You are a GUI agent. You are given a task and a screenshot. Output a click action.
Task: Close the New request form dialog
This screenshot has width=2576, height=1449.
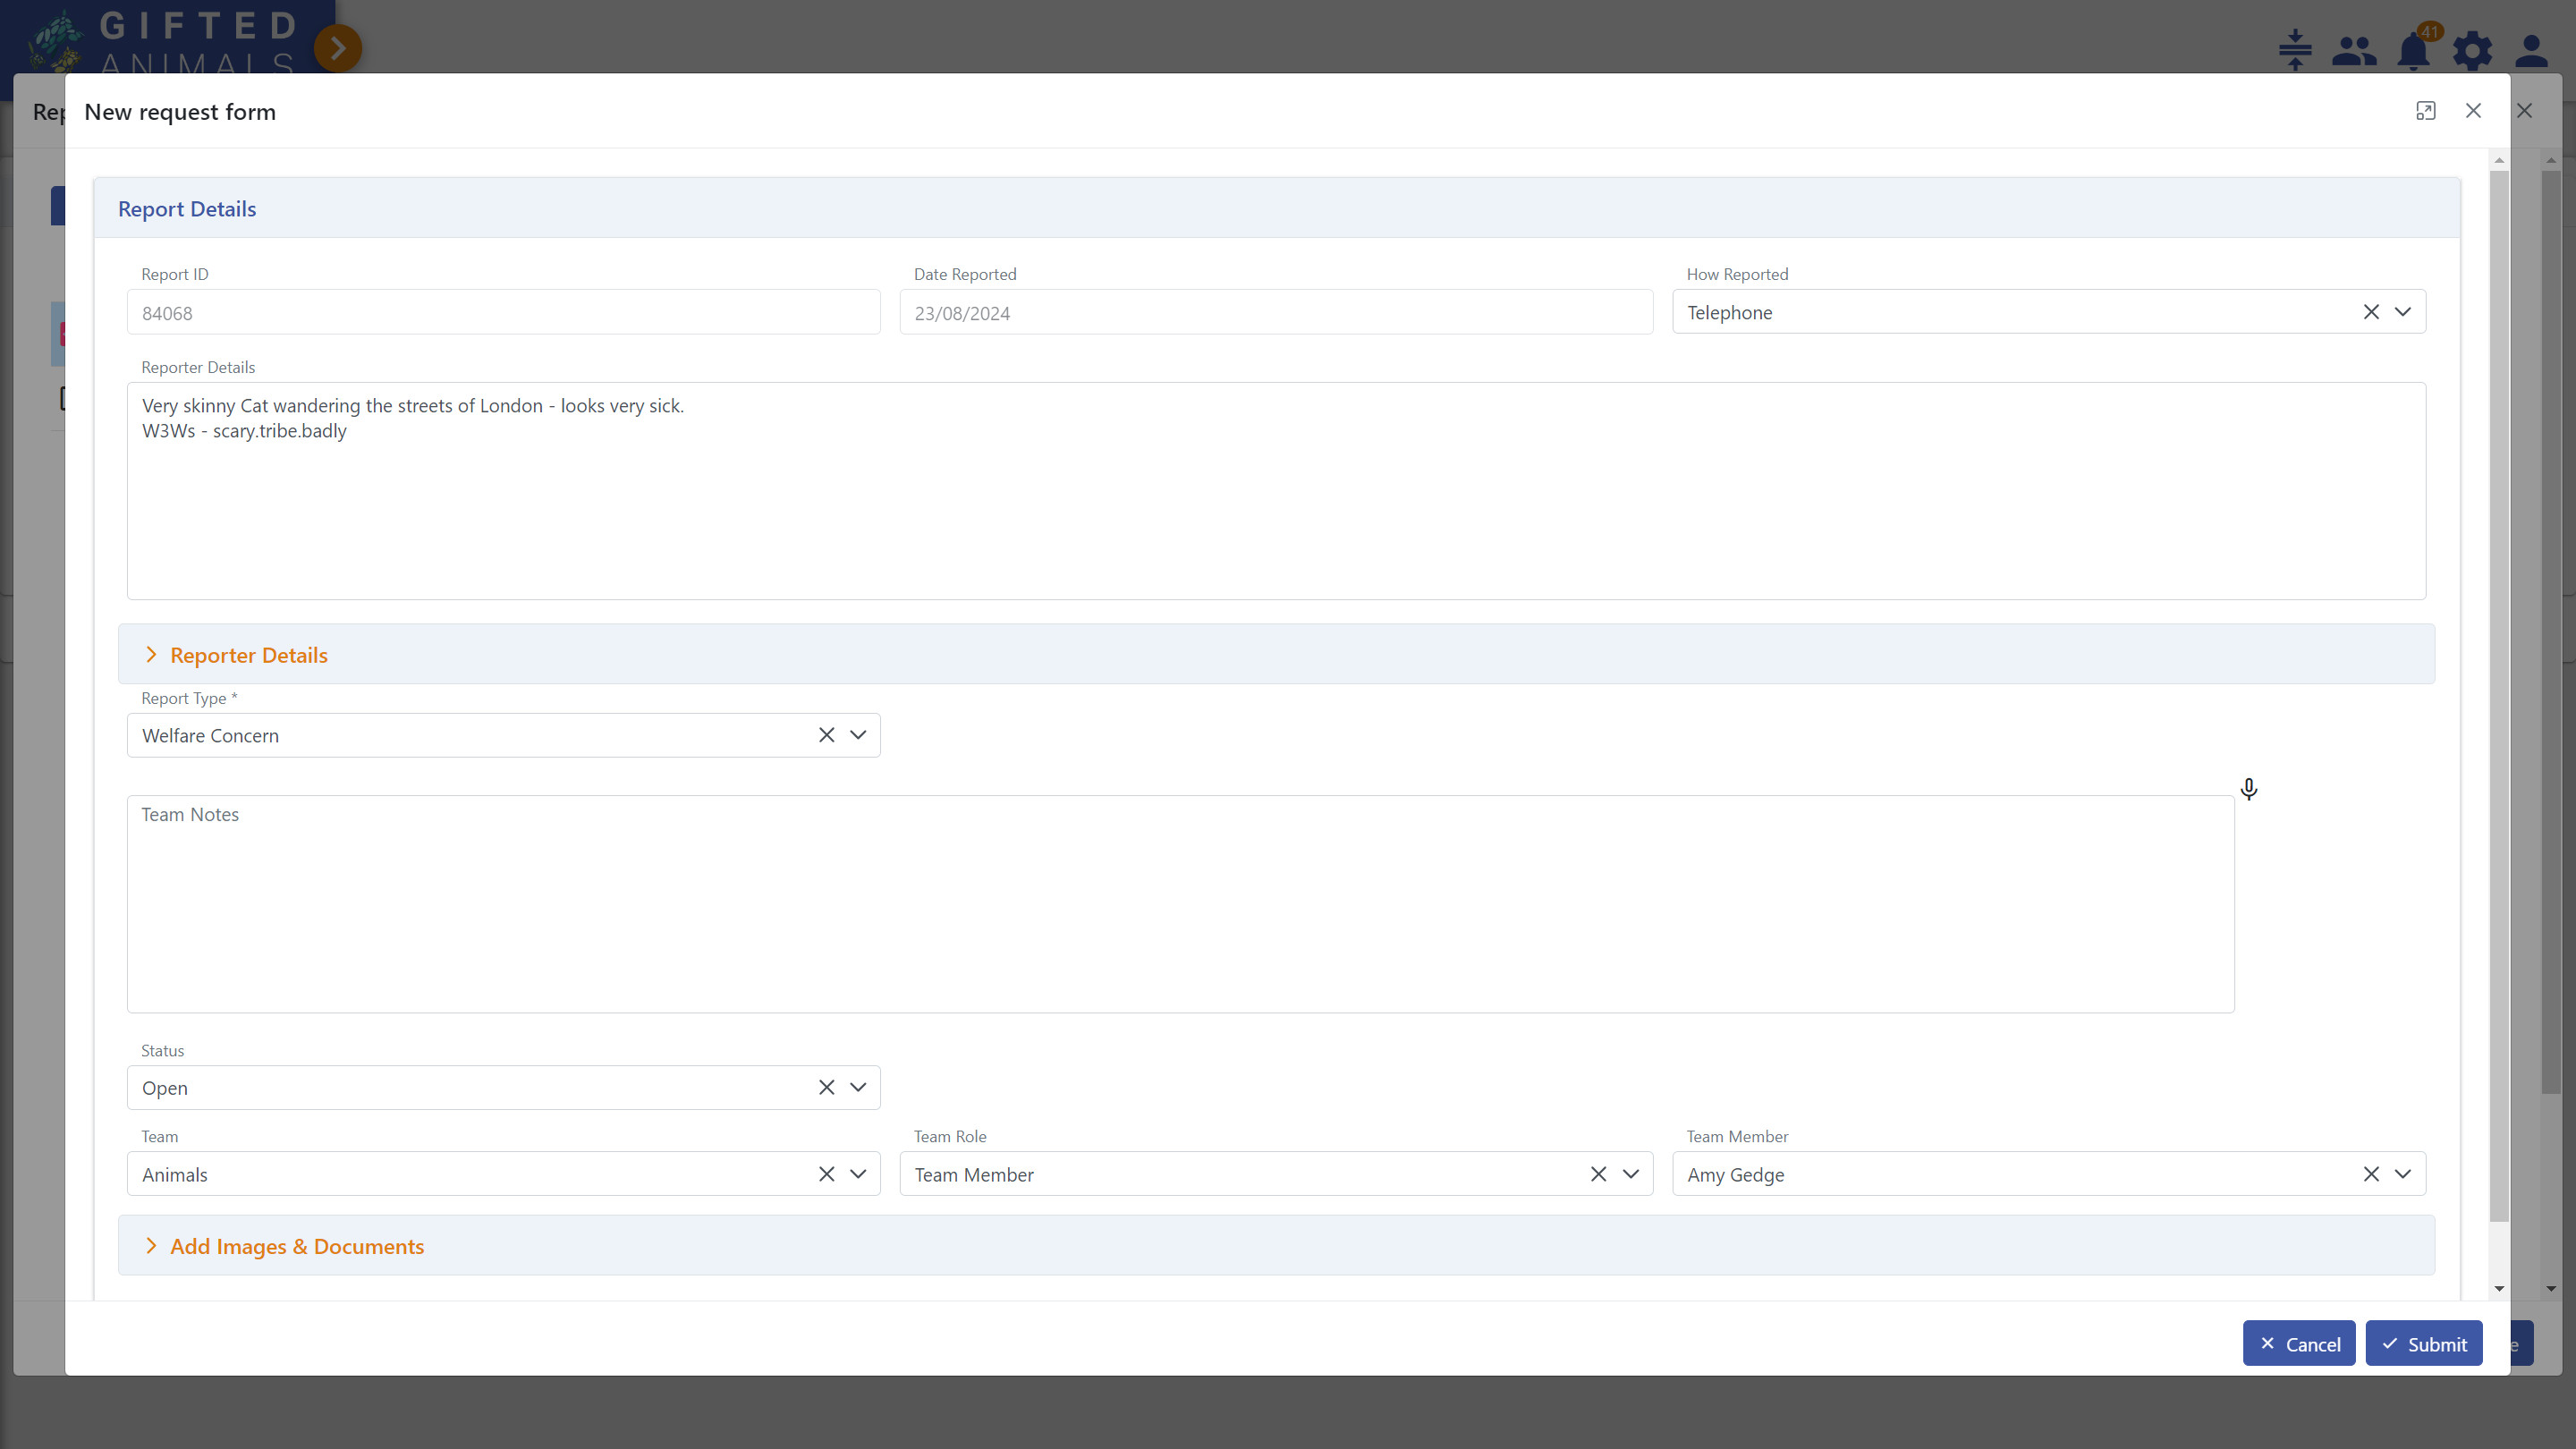click(2473, 111)
